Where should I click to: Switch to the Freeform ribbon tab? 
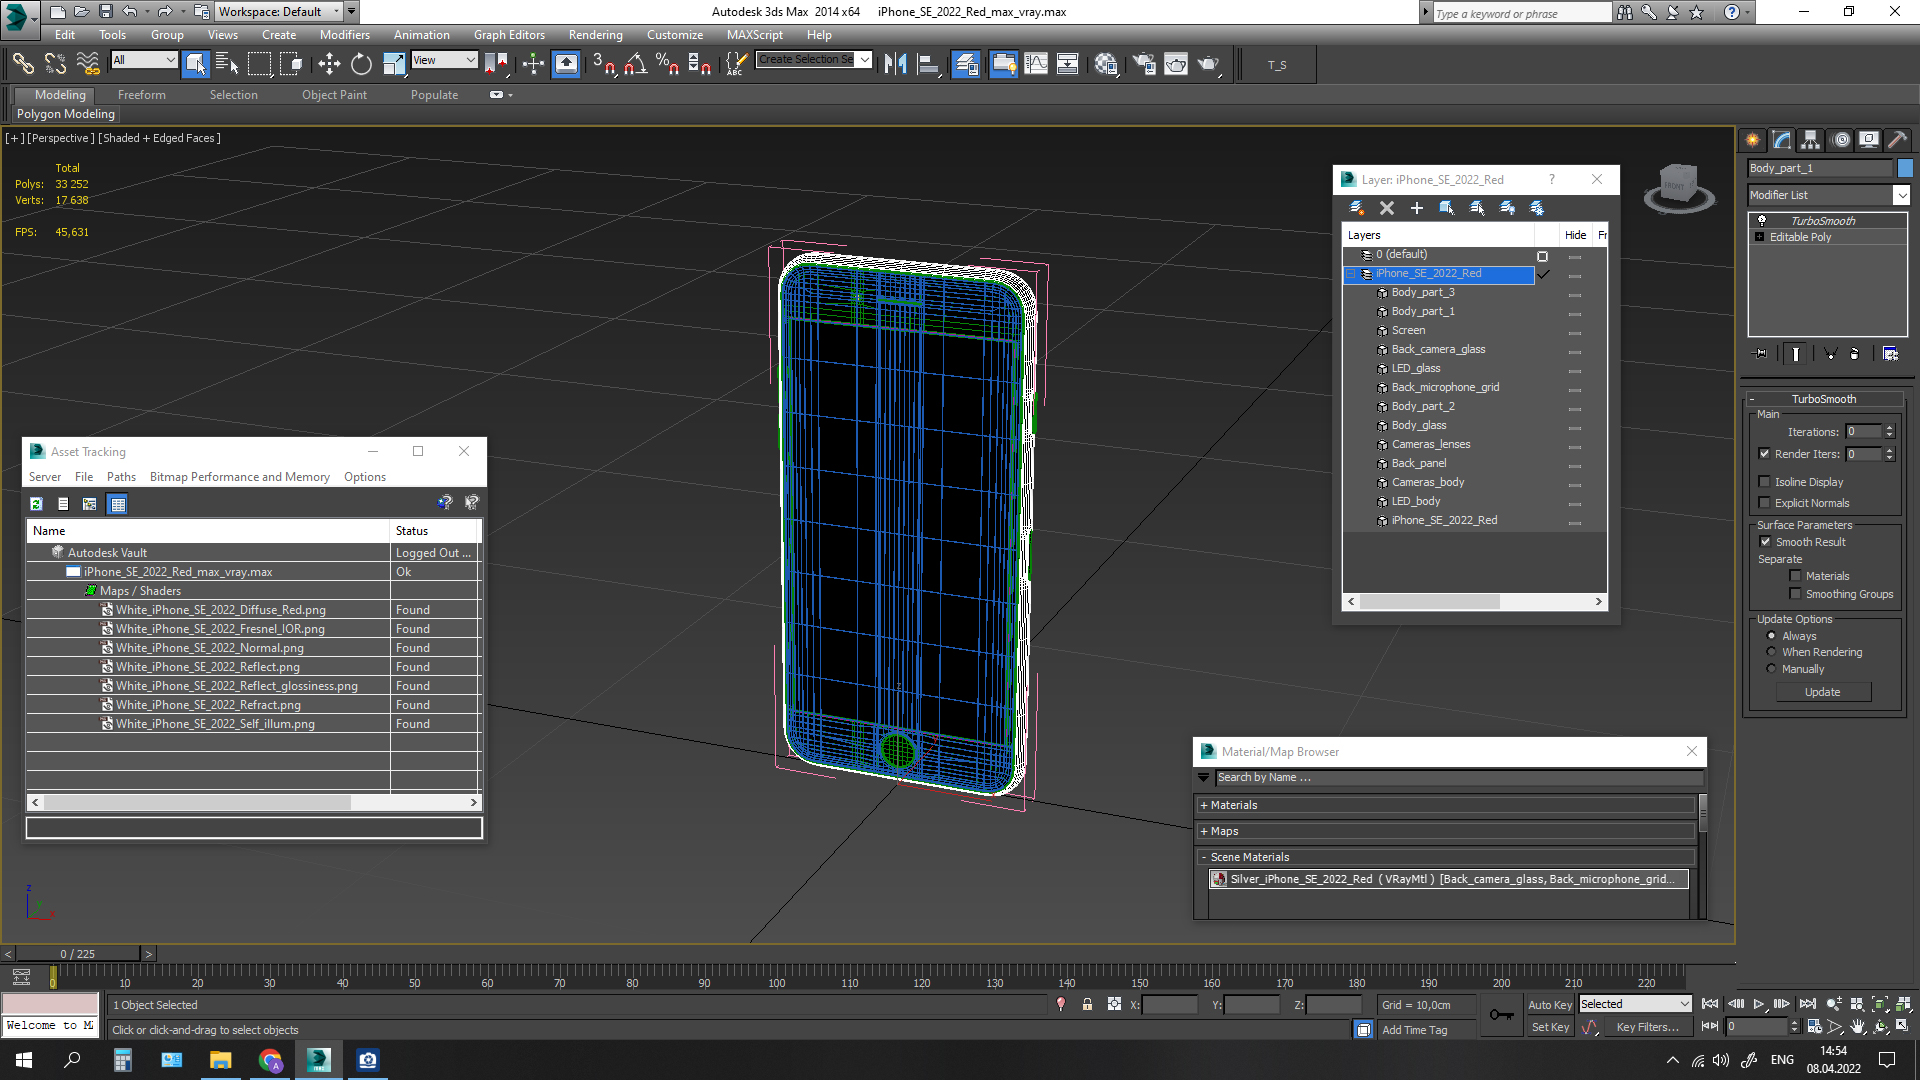pos(142,95)
